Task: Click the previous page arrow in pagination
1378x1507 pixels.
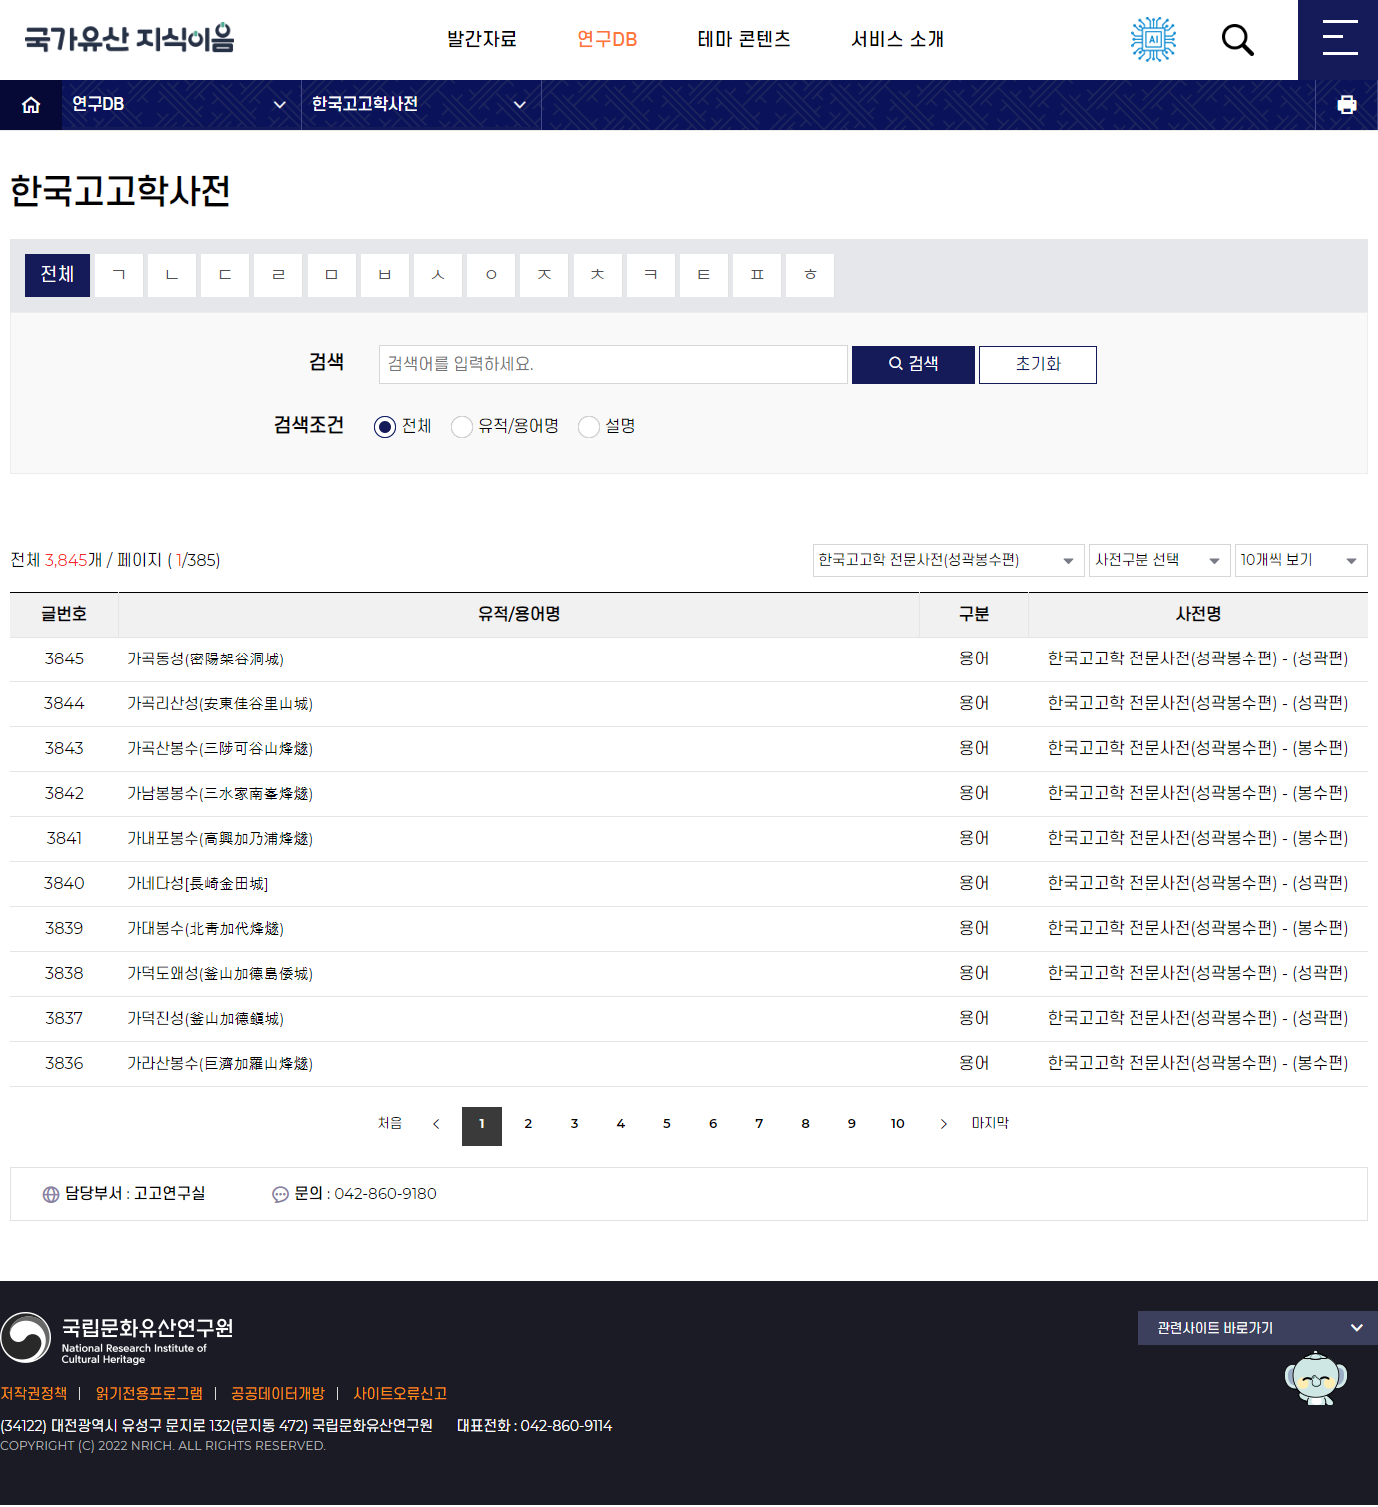Action: [436, 1124]
